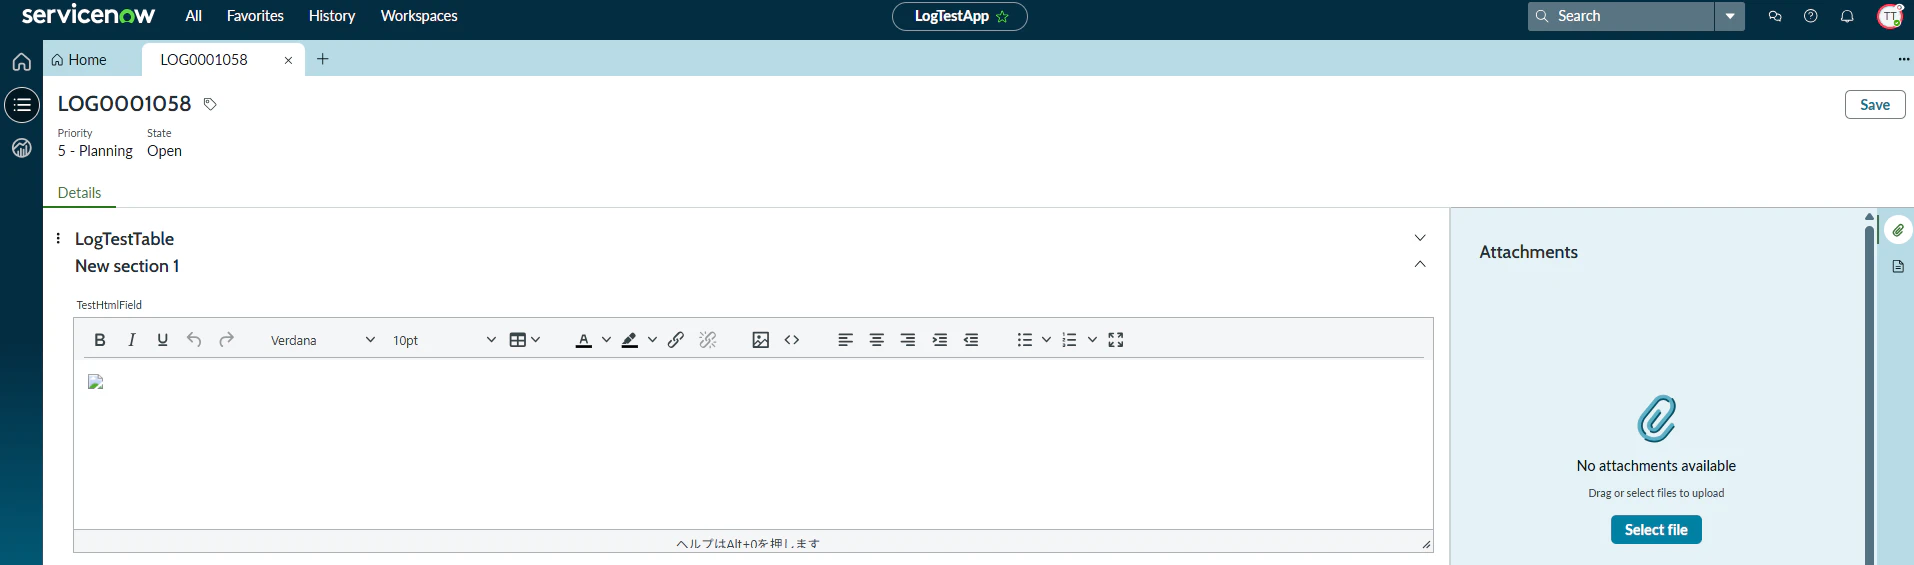Insert or edit link

[676, 340]
